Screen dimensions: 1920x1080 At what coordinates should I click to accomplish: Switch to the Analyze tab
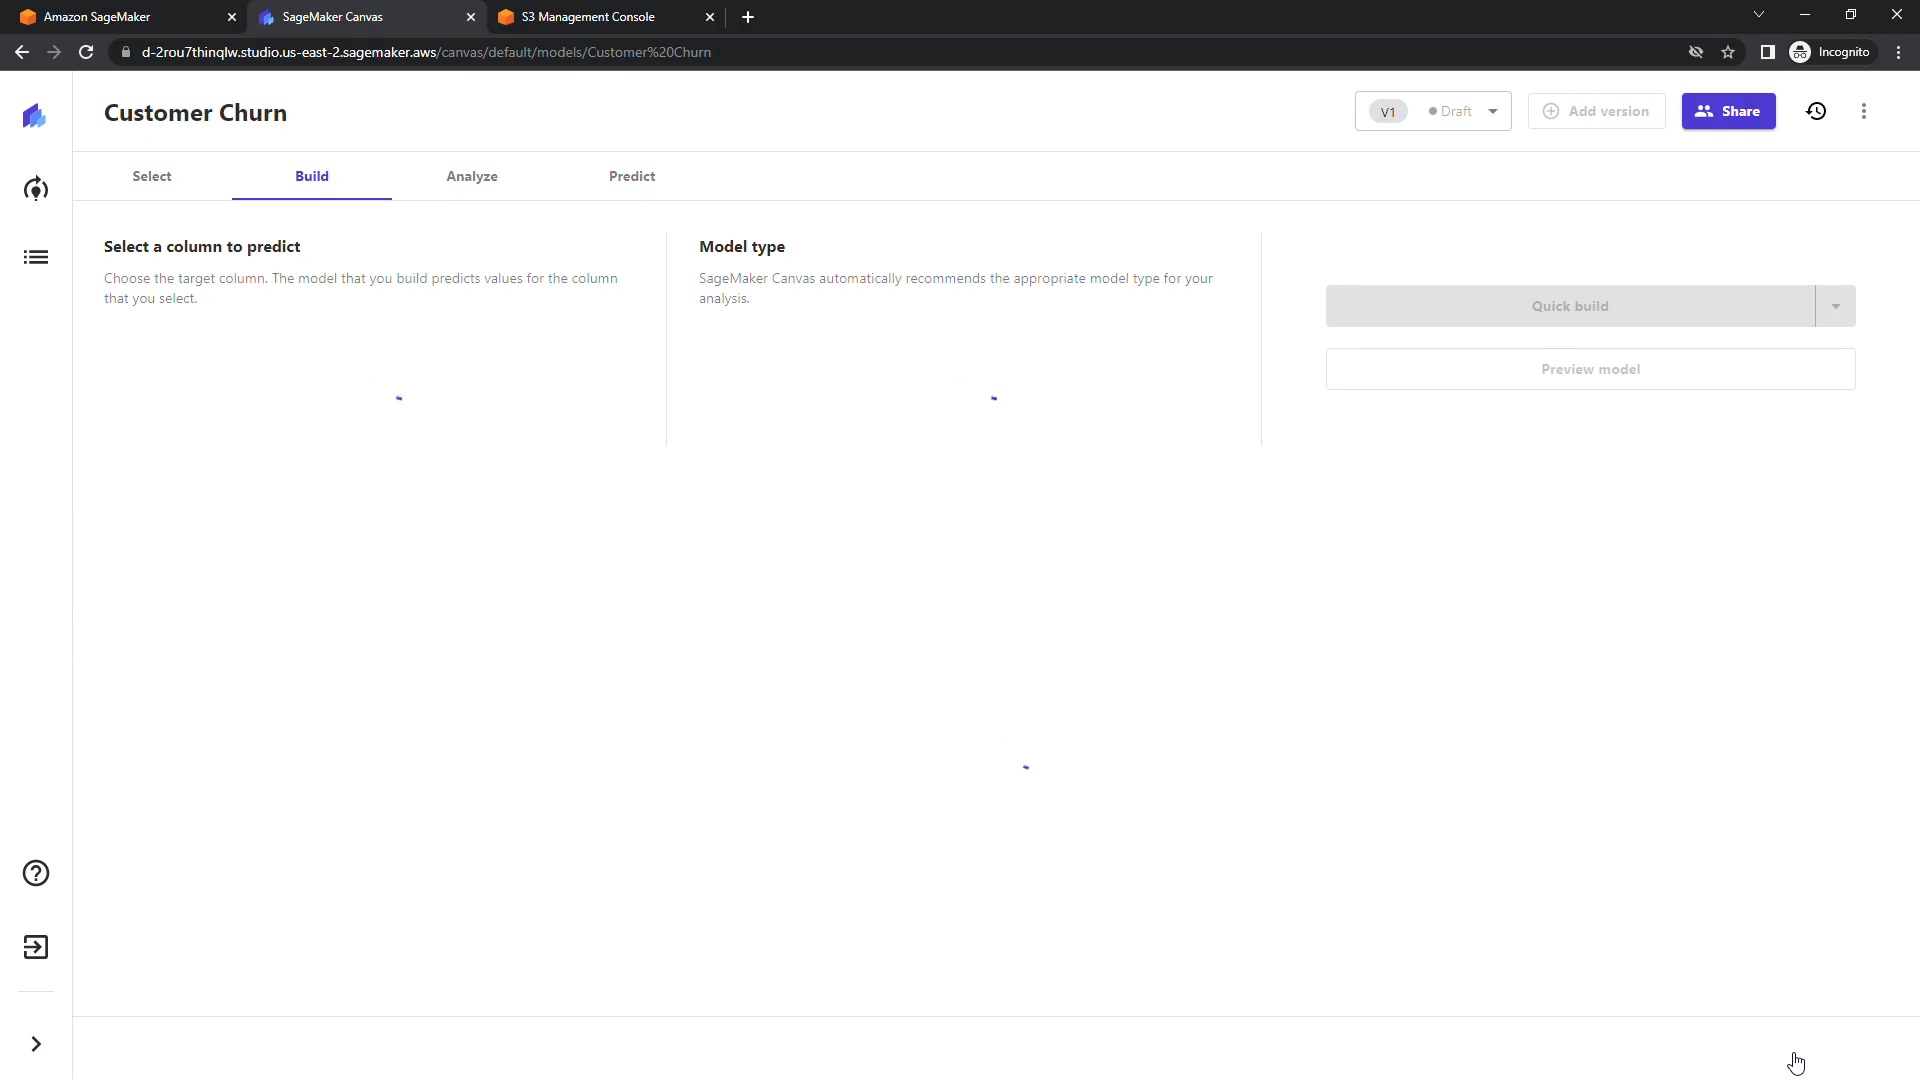tap(472, 176)
